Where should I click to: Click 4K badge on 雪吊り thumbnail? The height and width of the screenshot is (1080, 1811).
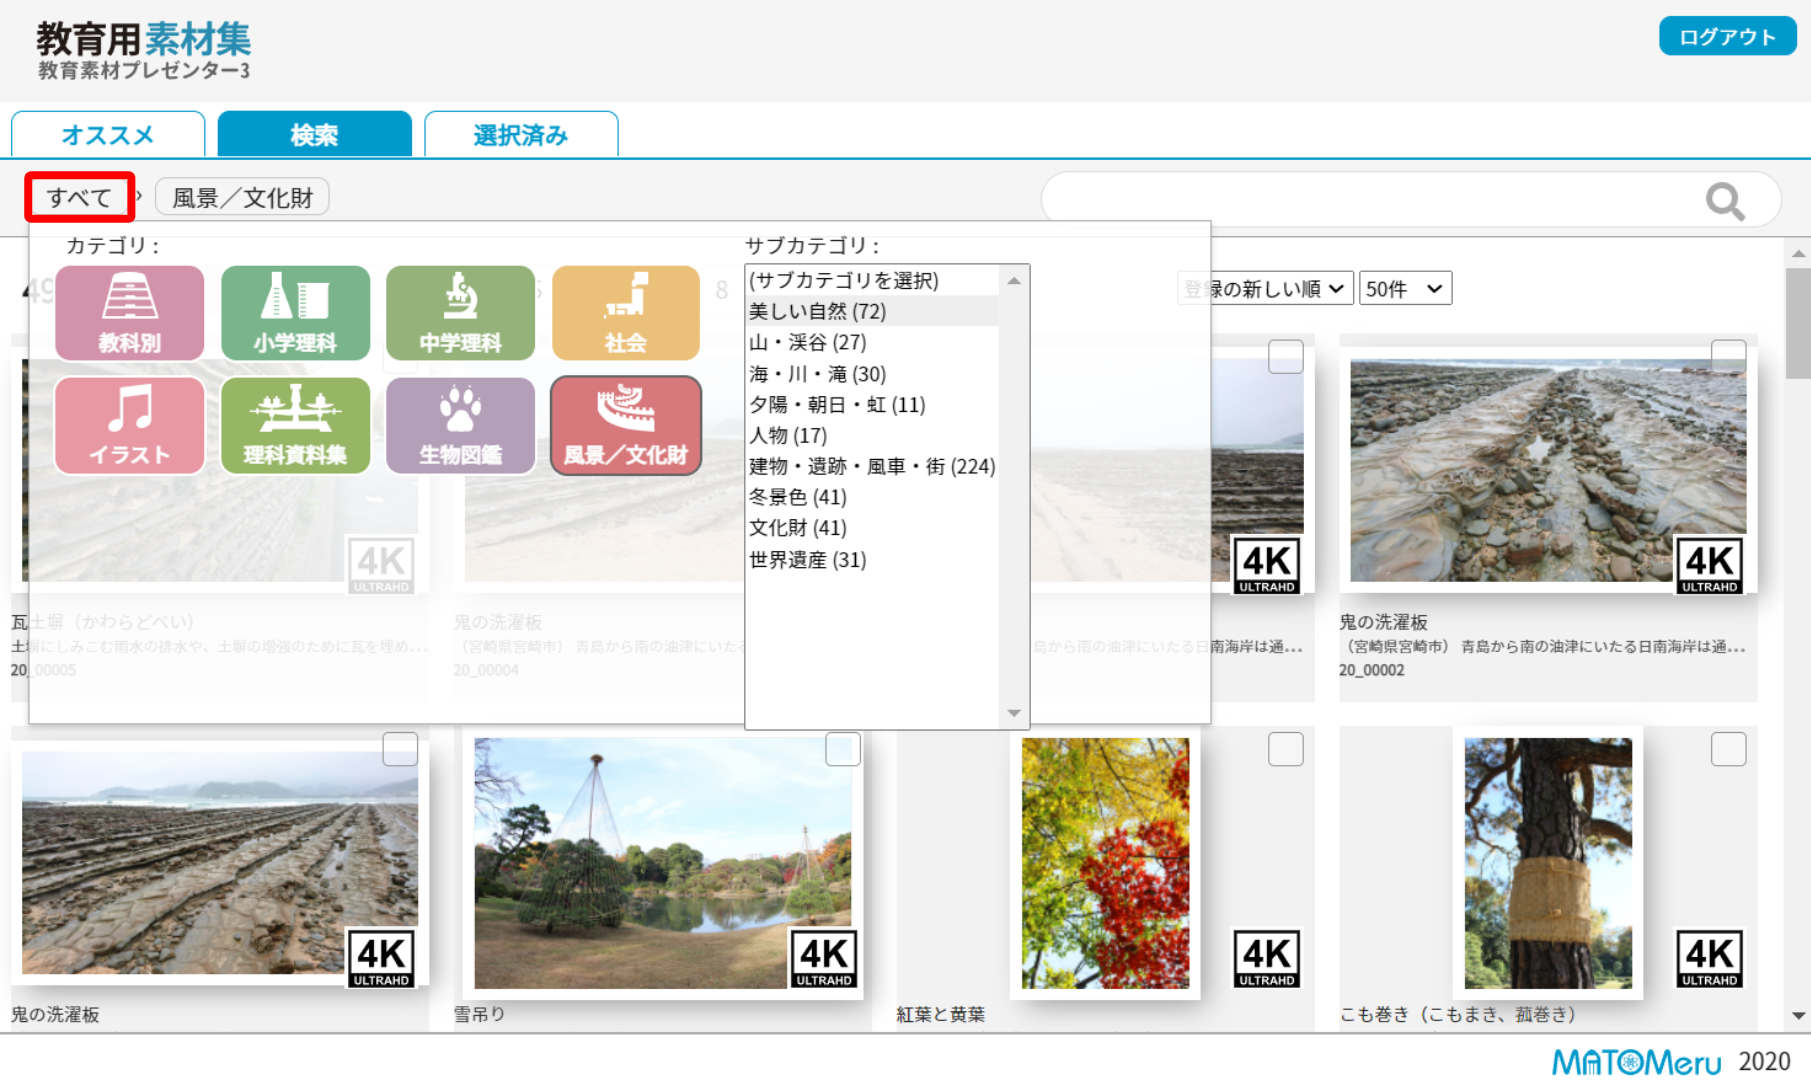pyautogui.click(x=824, y=960)
